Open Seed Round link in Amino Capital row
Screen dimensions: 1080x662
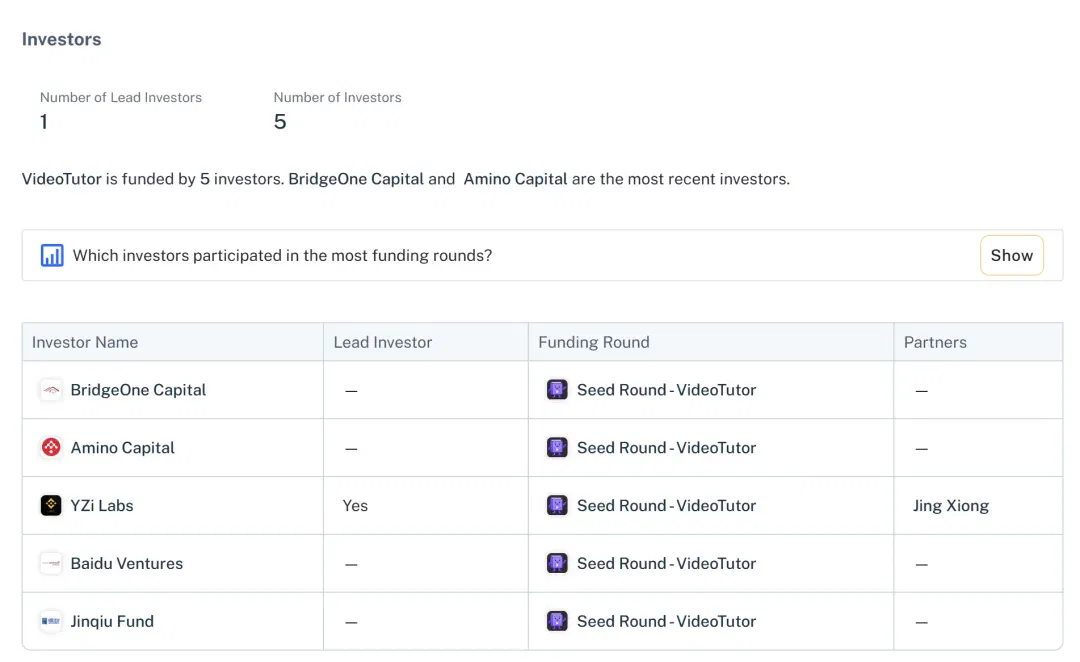click(x=666, y=448)
